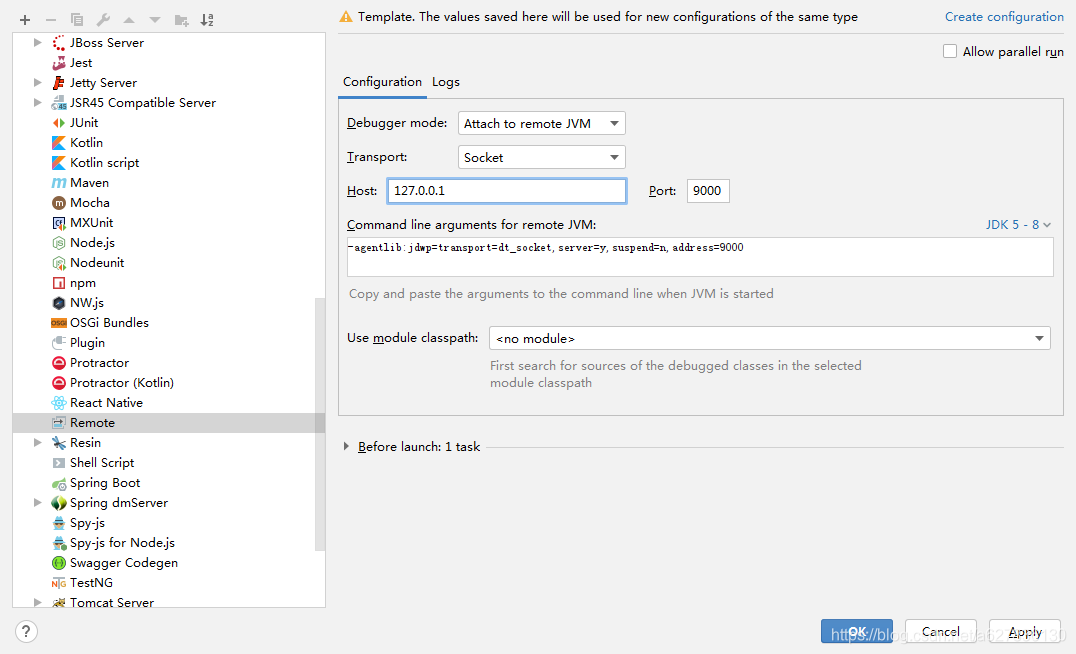Enable the Allow parallel run checkbox
Screen dimensions: 1076x654
click(950, 51)
